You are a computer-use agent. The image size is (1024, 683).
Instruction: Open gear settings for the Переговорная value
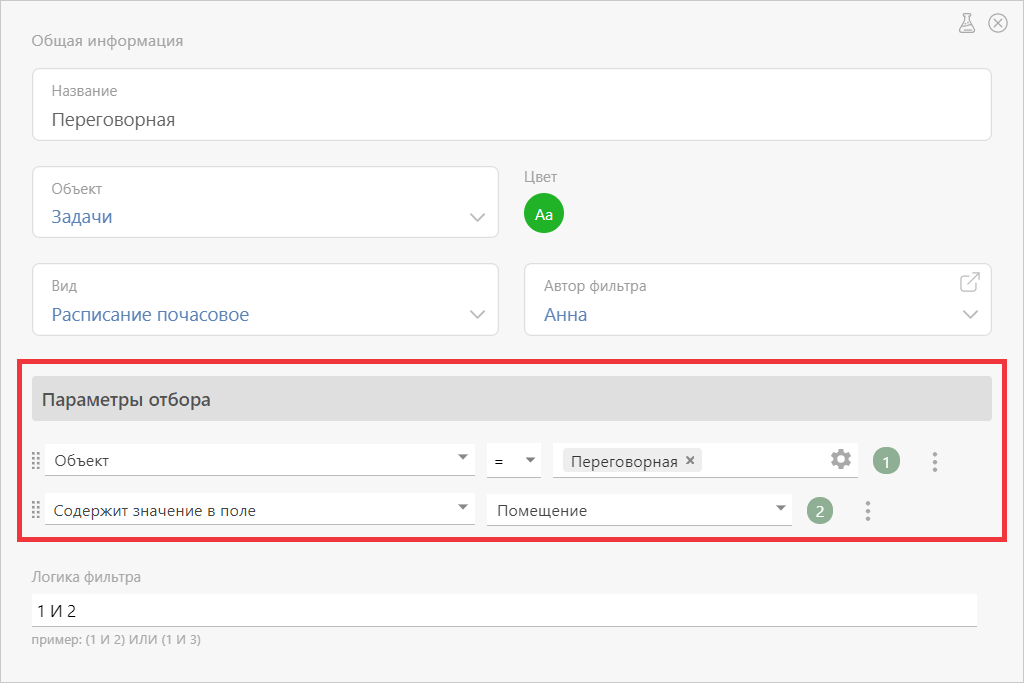click(x=840, y=459)
